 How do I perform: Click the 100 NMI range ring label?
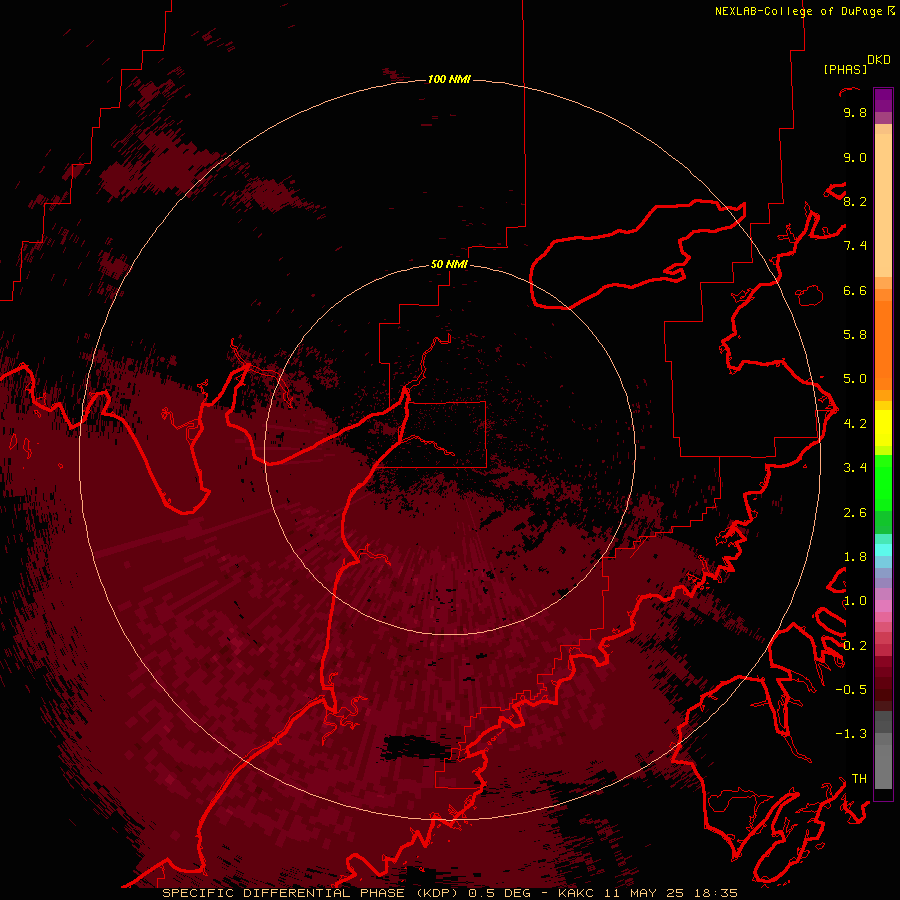(449, 79)
